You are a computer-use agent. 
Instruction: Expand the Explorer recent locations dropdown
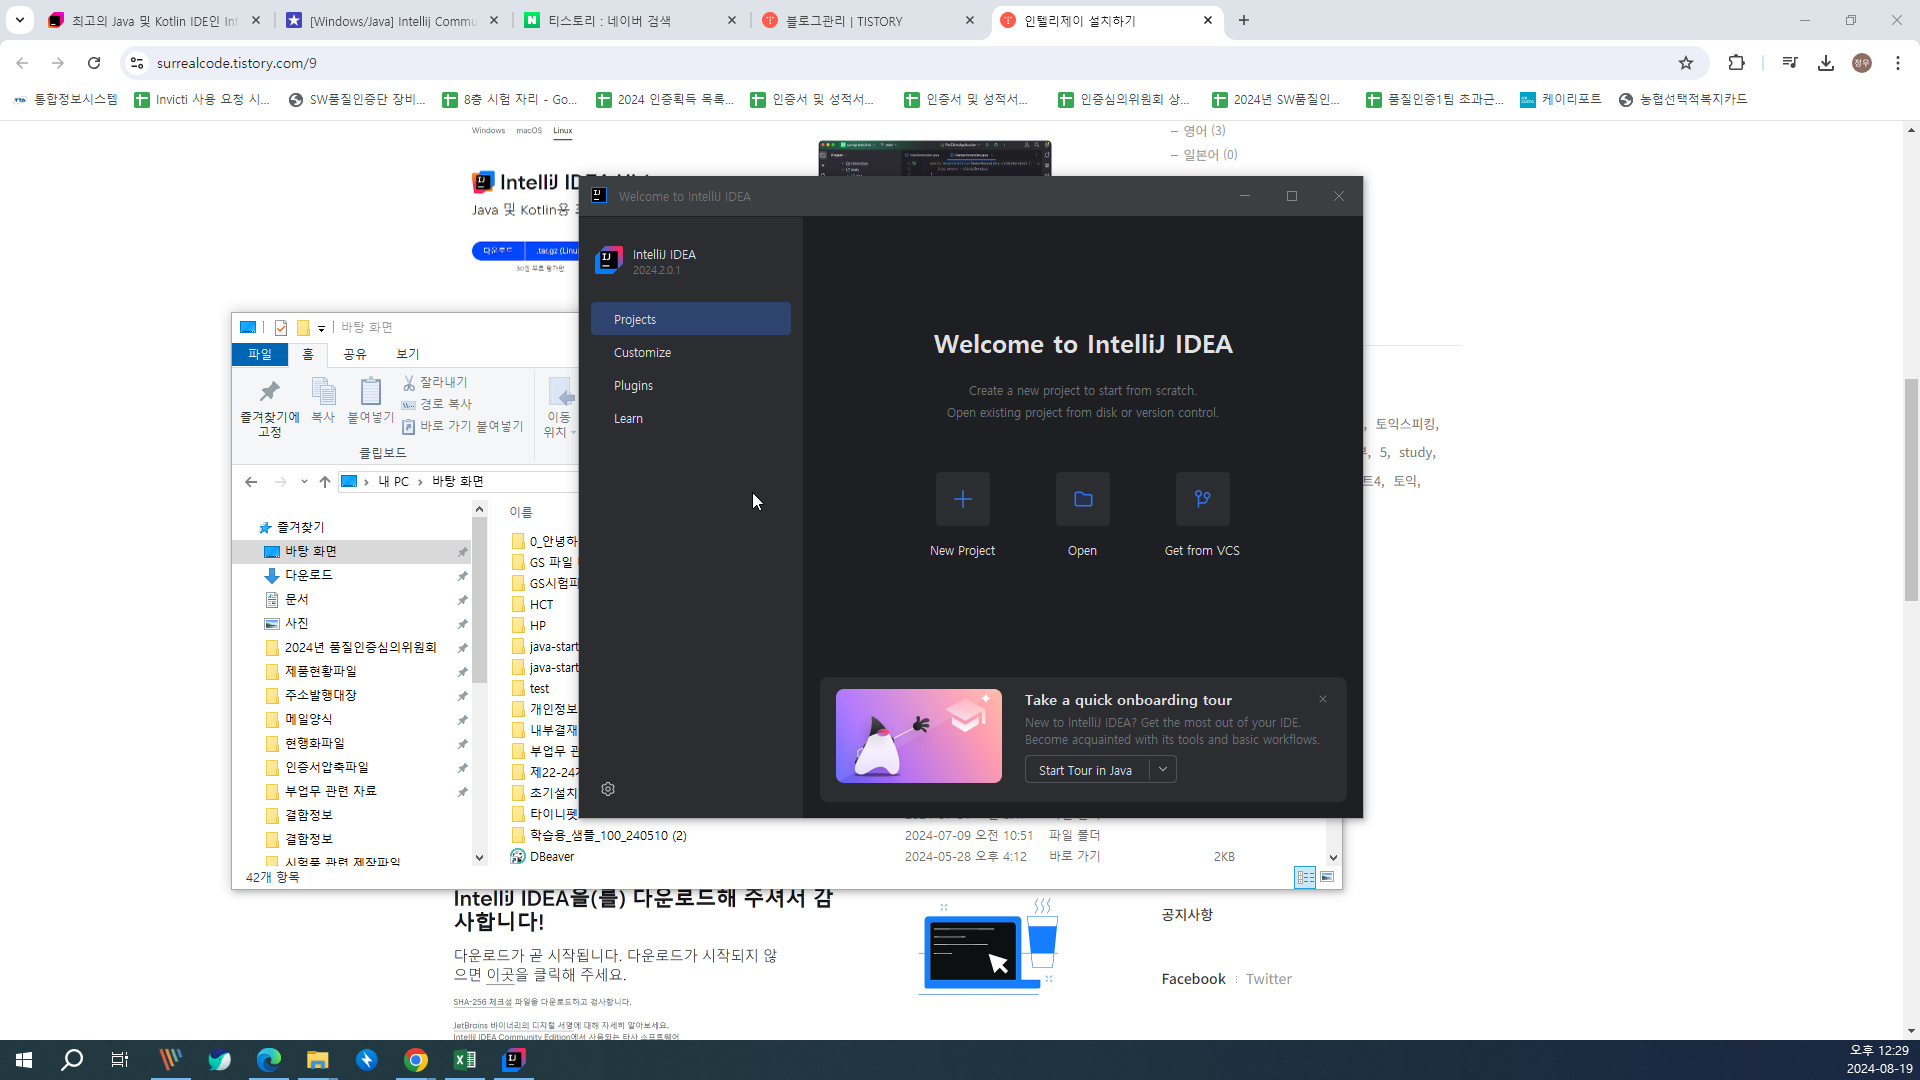click(304, 482)
